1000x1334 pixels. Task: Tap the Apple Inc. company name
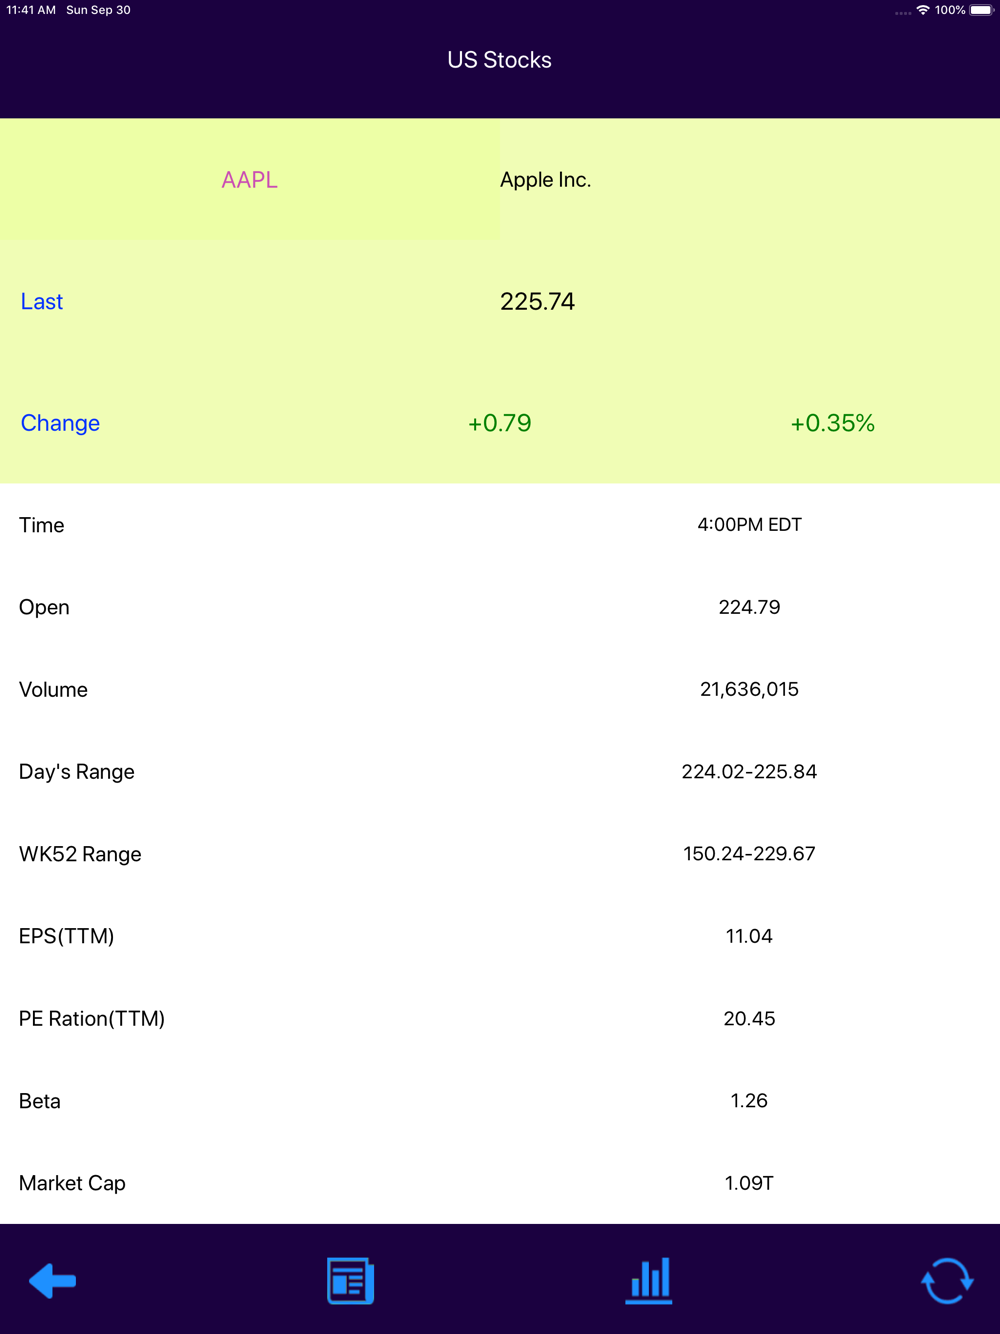pos(545,180)
